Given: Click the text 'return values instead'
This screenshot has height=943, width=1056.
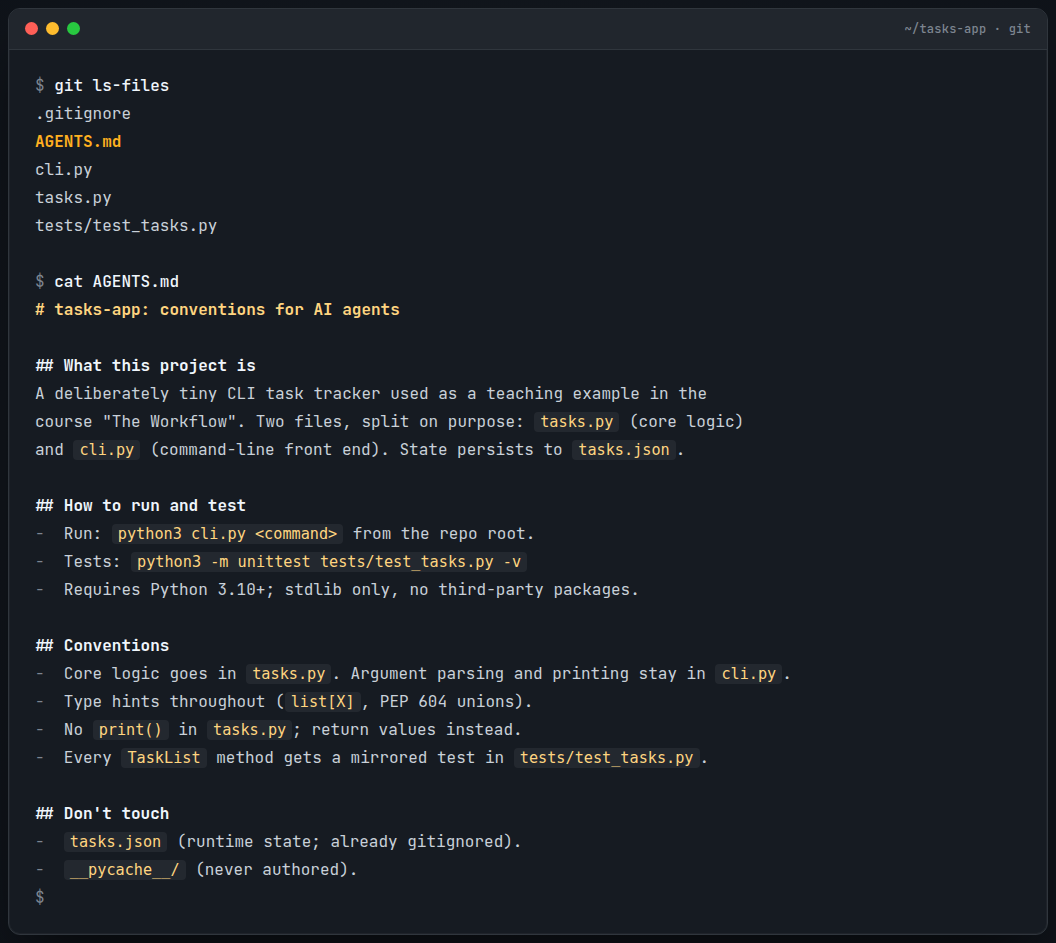Looking at the screenshot, I should pos(412,730).
